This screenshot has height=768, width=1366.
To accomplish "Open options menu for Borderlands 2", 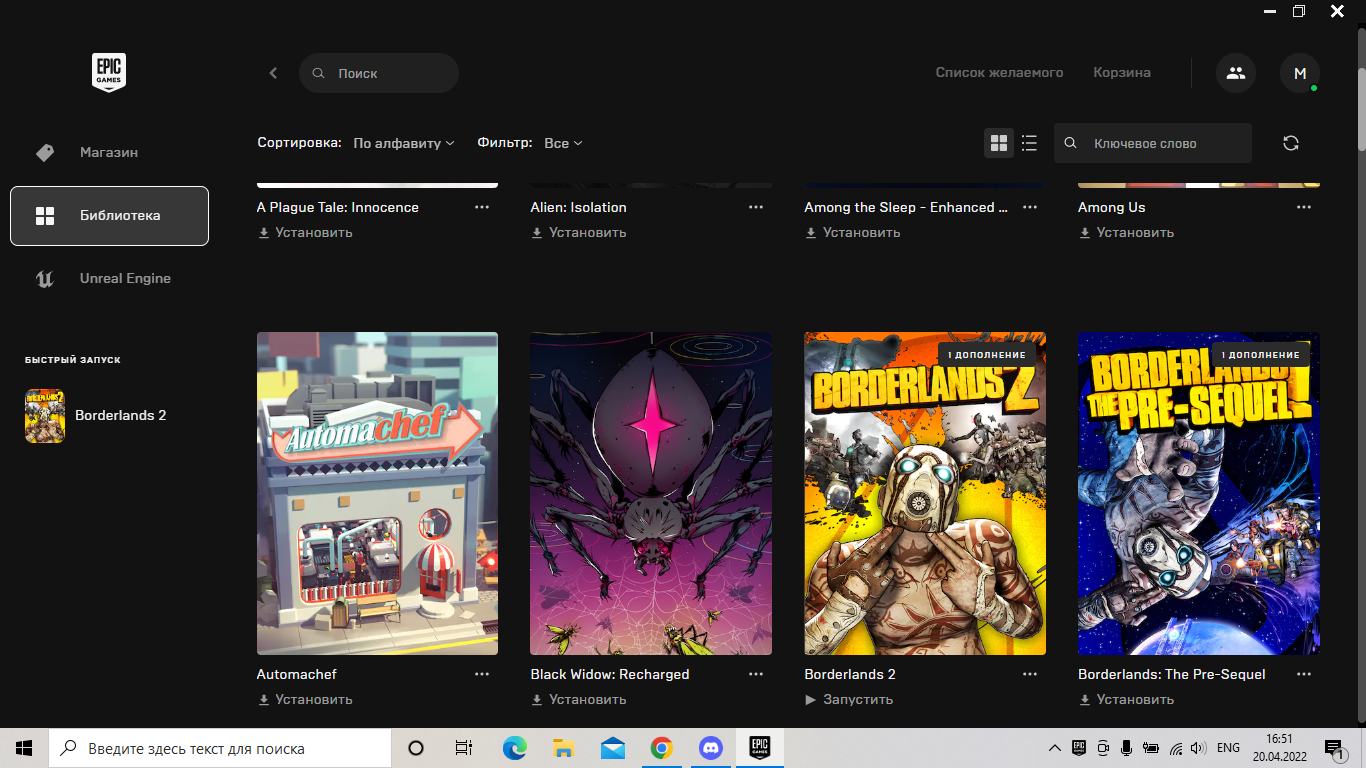I will [x=1030, y=674].
